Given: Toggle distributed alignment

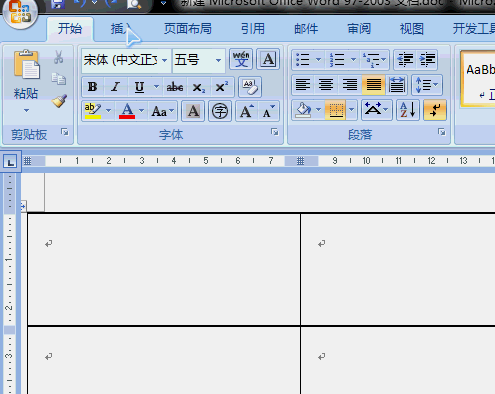Looking at the screenshot, I should pyautogui.click(x=397, y=84).
